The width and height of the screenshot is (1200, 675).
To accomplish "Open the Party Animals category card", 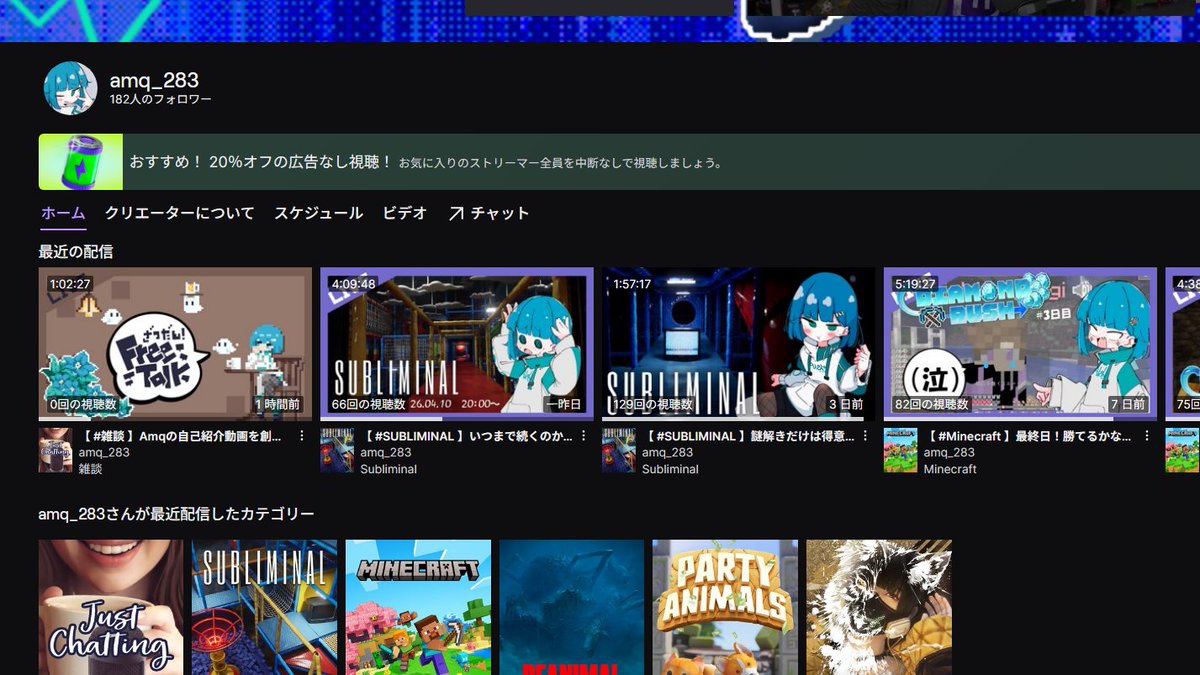I will (x=725, y=607).
